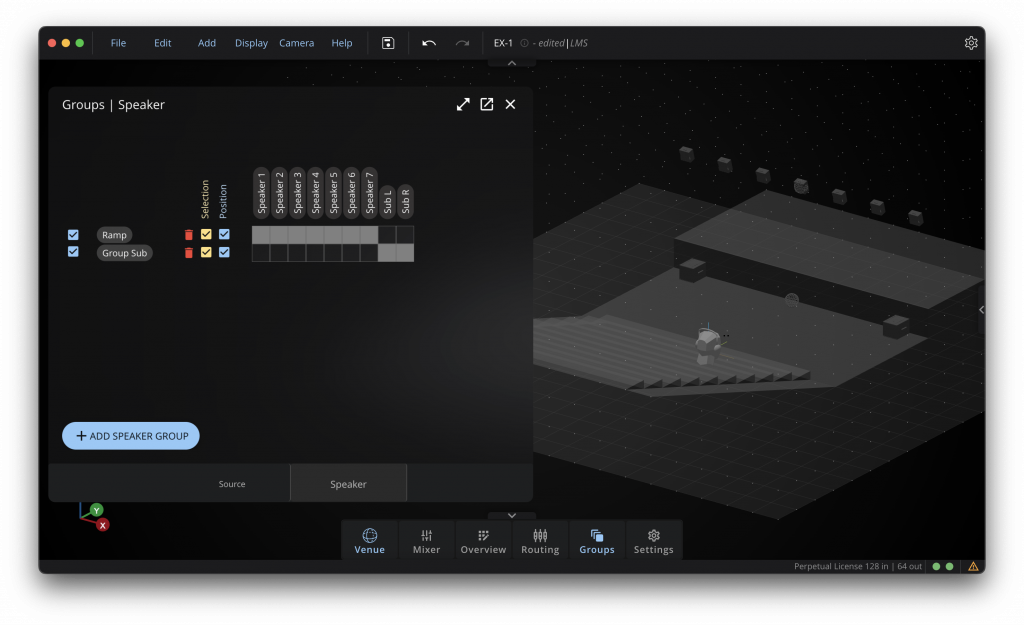Viewport: 1024px width, 625px height.
Task: Click the Y axis gizmo handle
Action: pos(97,510)
